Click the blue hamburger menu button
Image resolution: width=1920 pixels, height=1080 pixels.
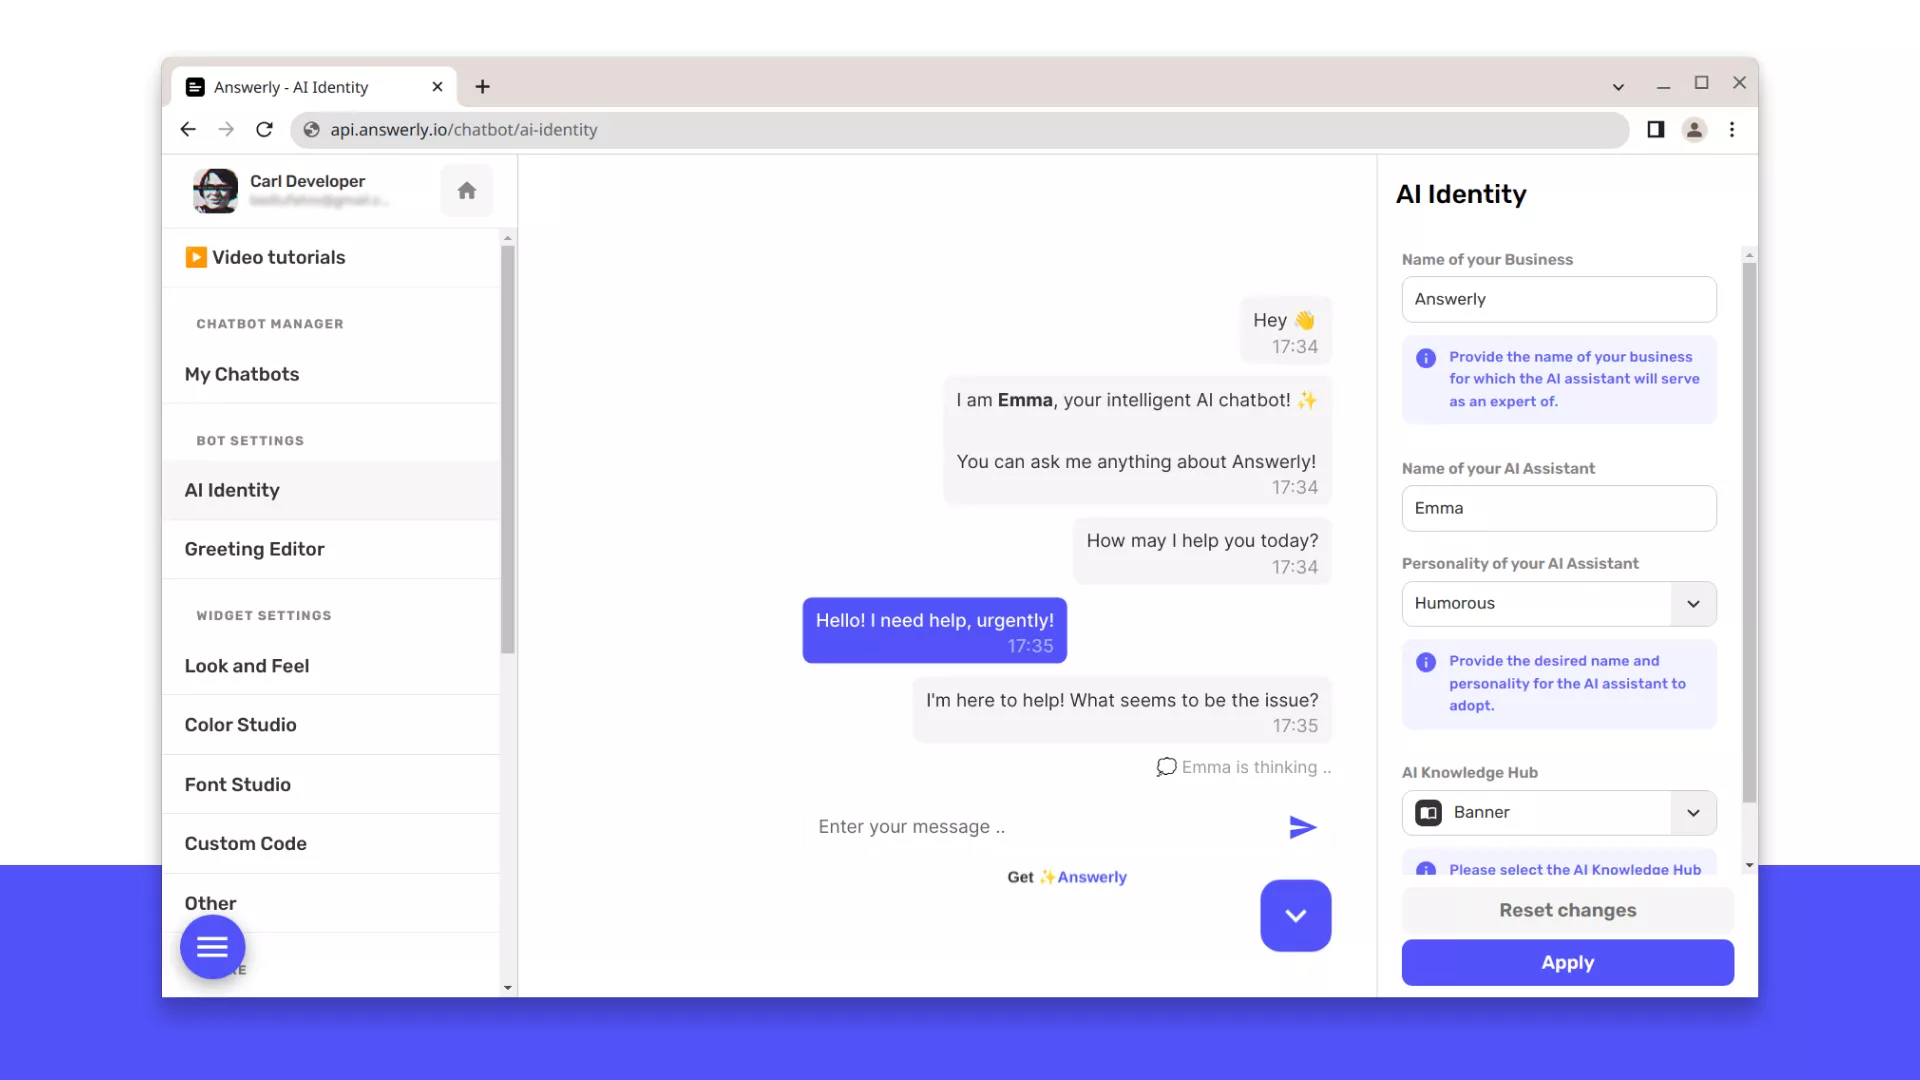point(212,947)
